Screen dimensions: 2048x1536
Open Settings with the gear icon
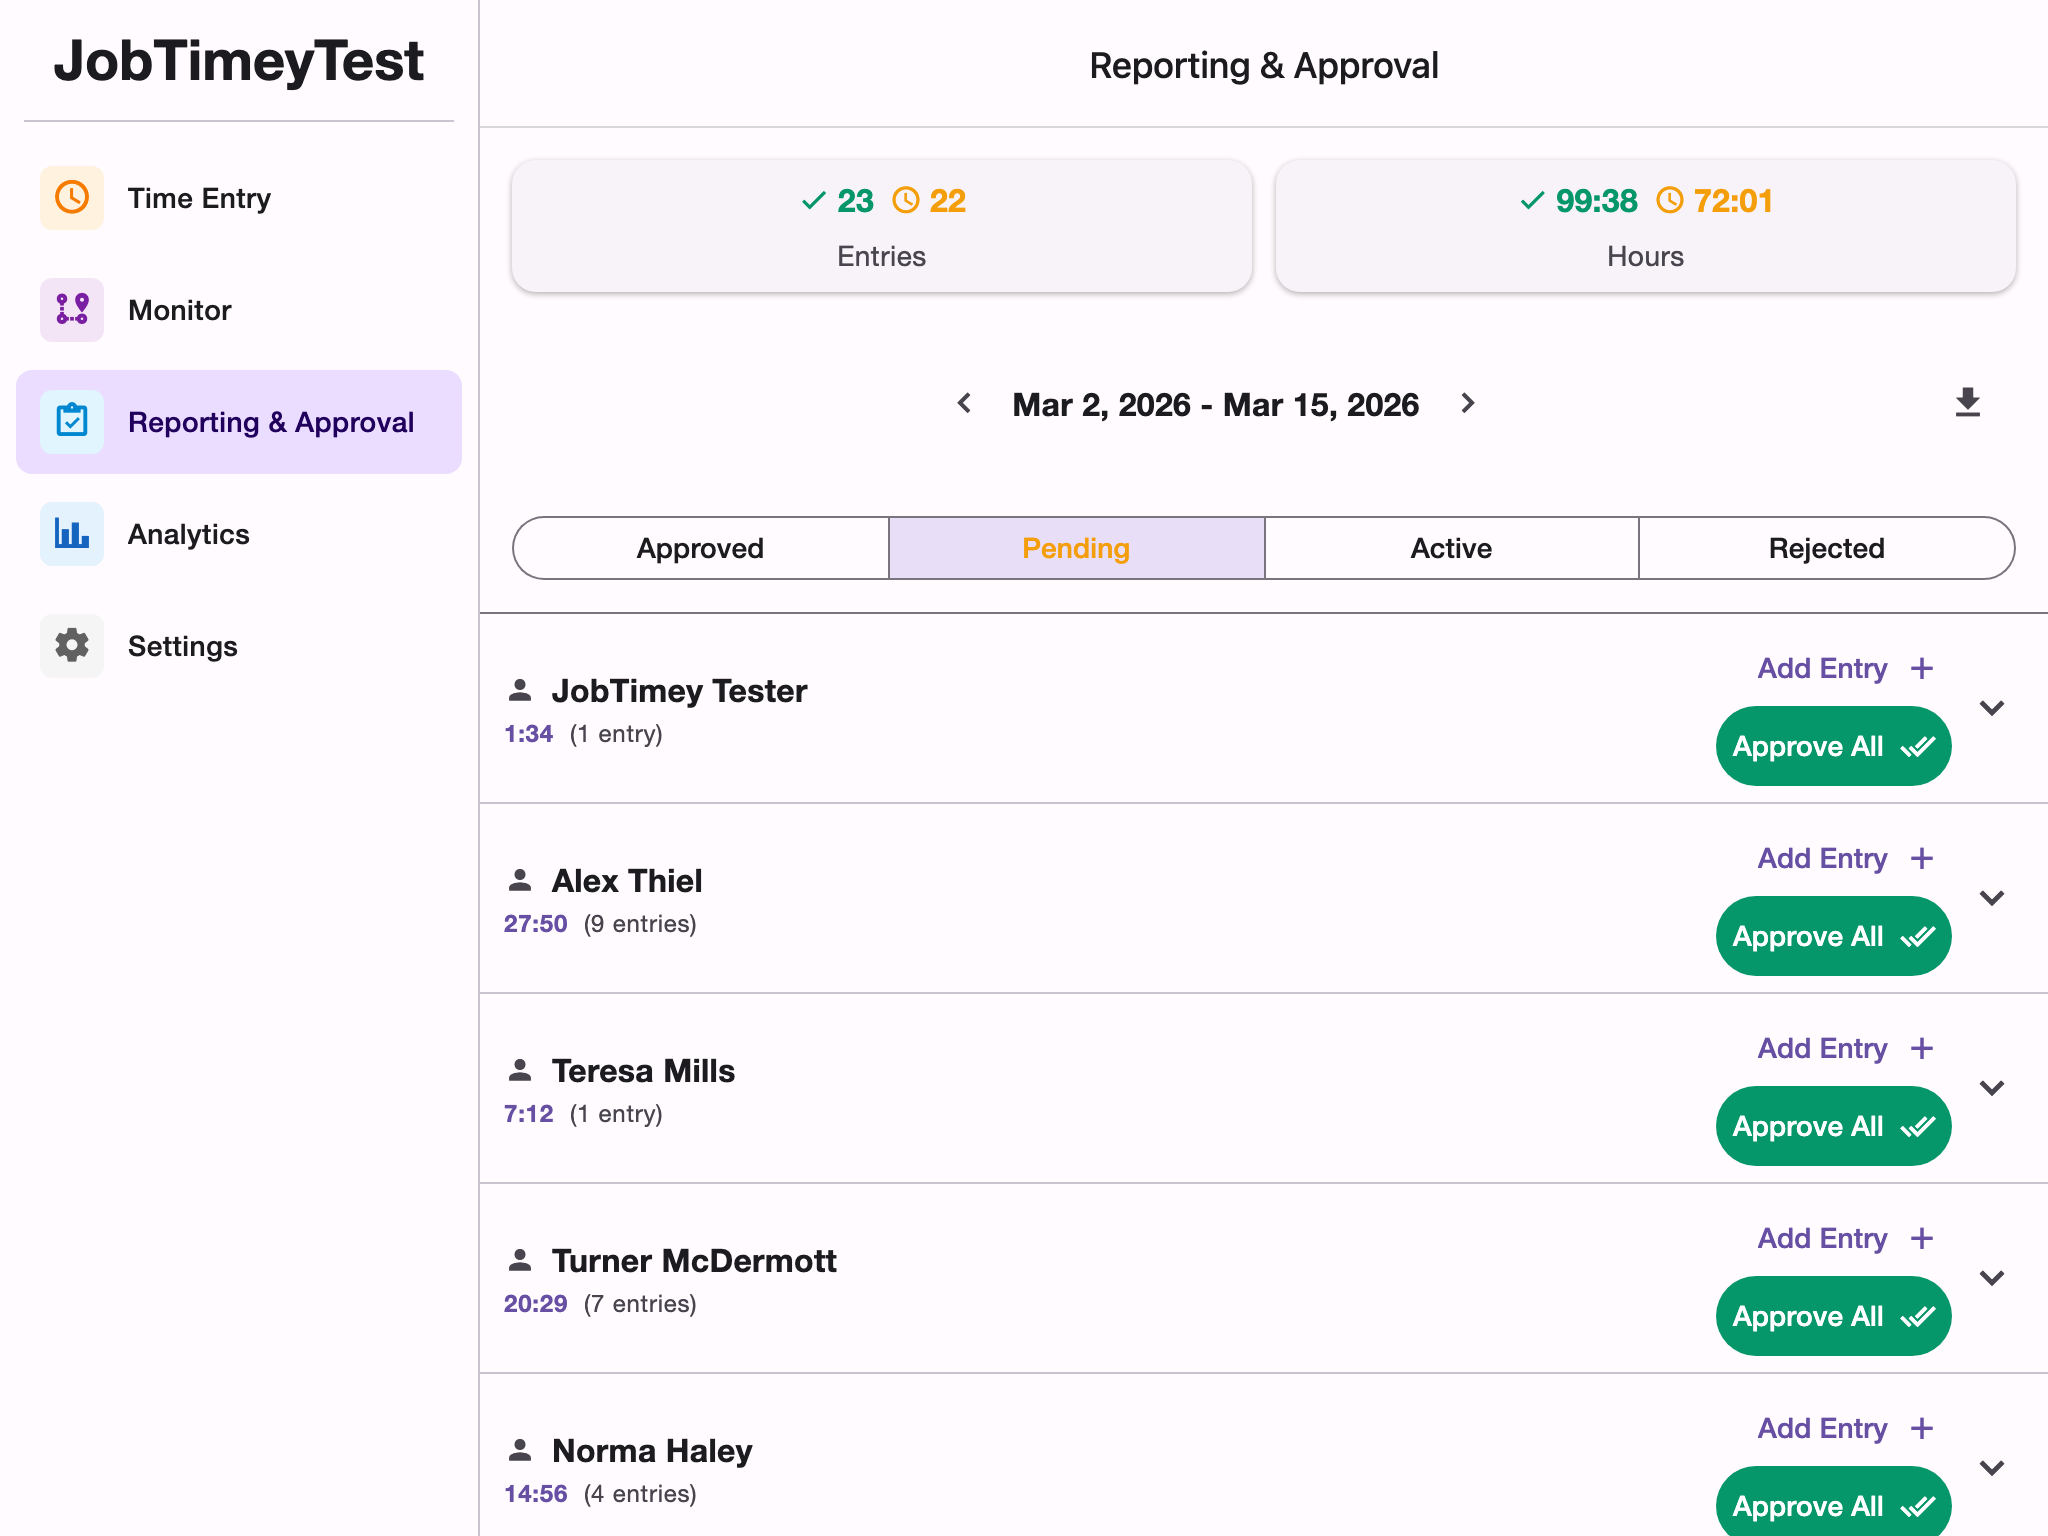[x=71, y=646]
